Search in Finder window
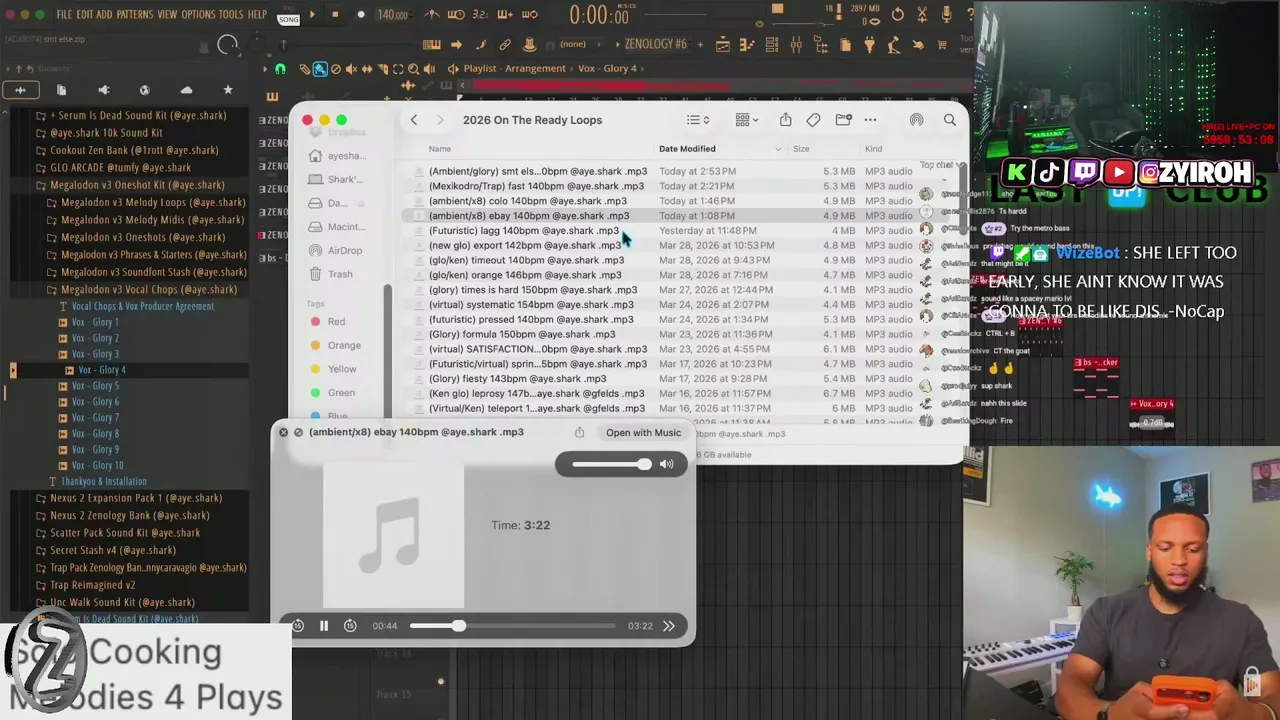Viewport: 1280px width, 720px height. 949,120
